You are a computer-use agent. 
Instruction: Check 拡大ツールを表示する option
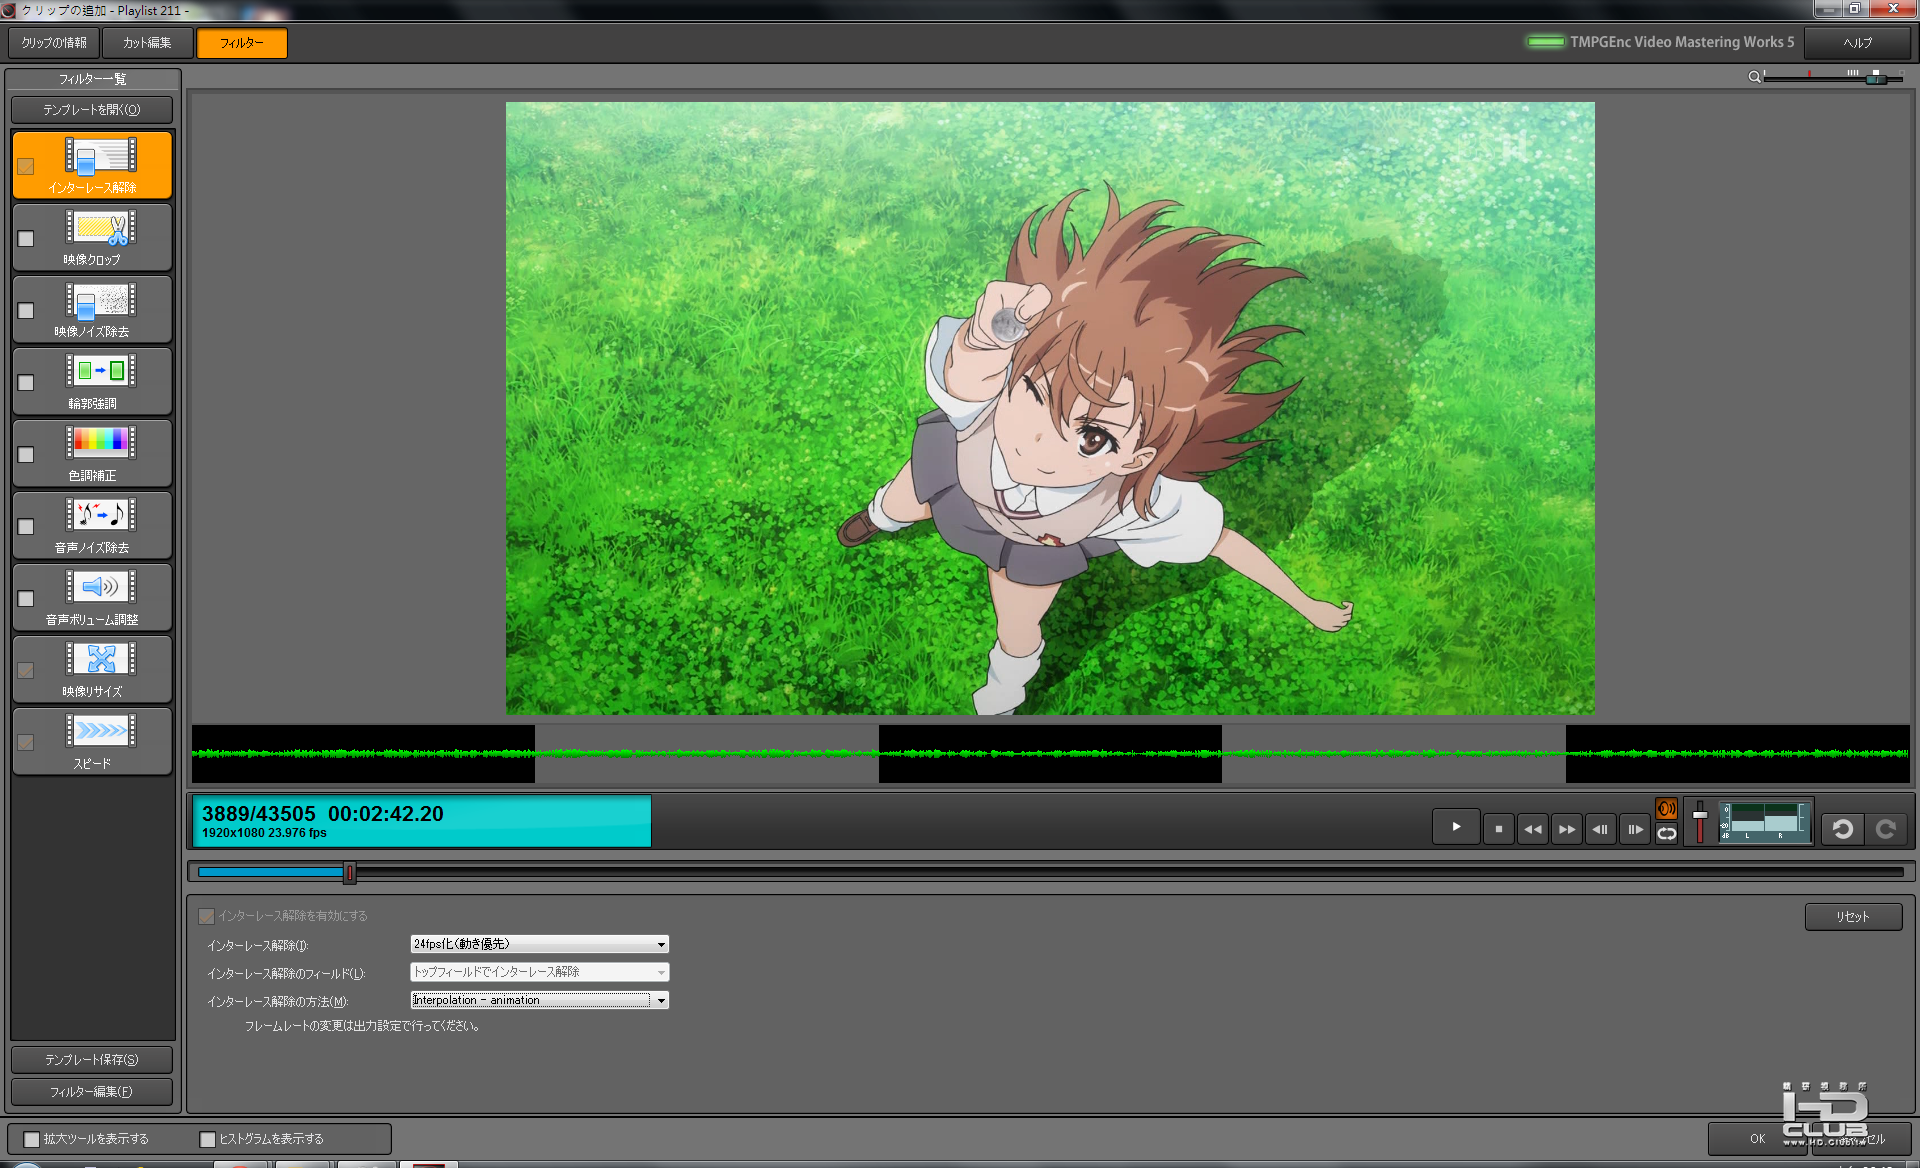pyautogui.click(x=32, y=1139)
